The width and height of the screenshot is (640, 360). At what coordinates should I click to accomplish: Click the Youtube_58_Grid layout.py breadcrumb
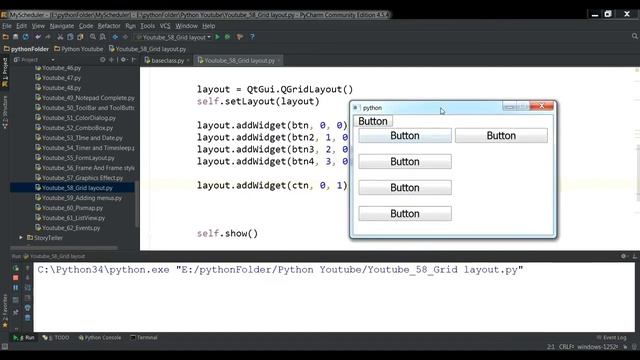(147, 49)
